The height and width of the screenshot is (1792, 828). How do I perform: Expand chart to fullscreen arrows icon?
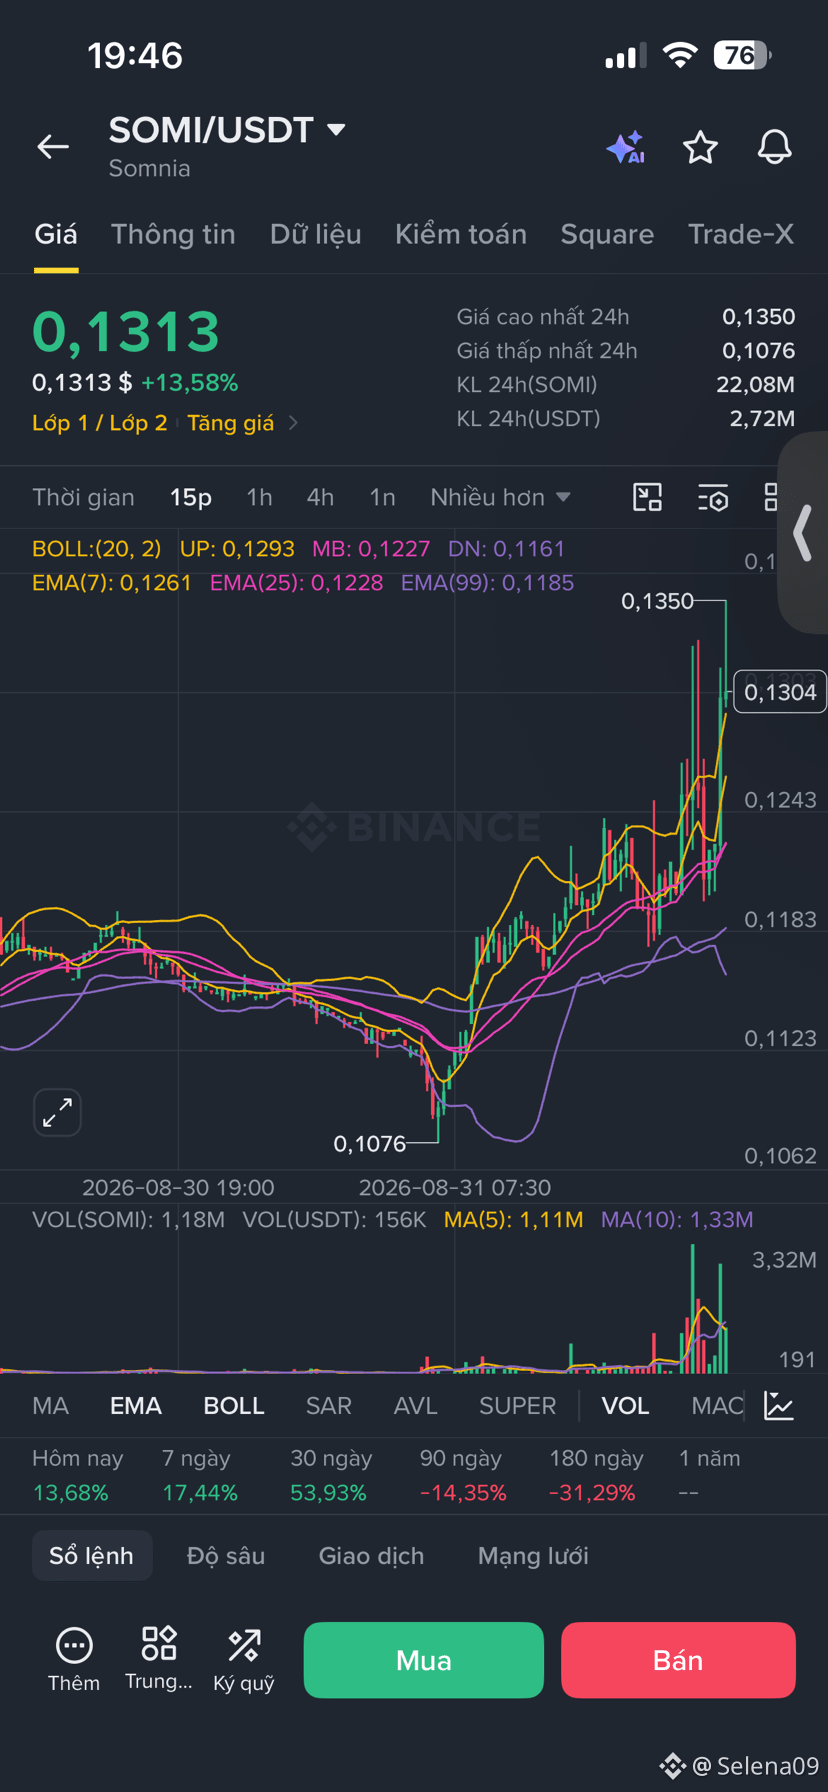click(57, 1112)
